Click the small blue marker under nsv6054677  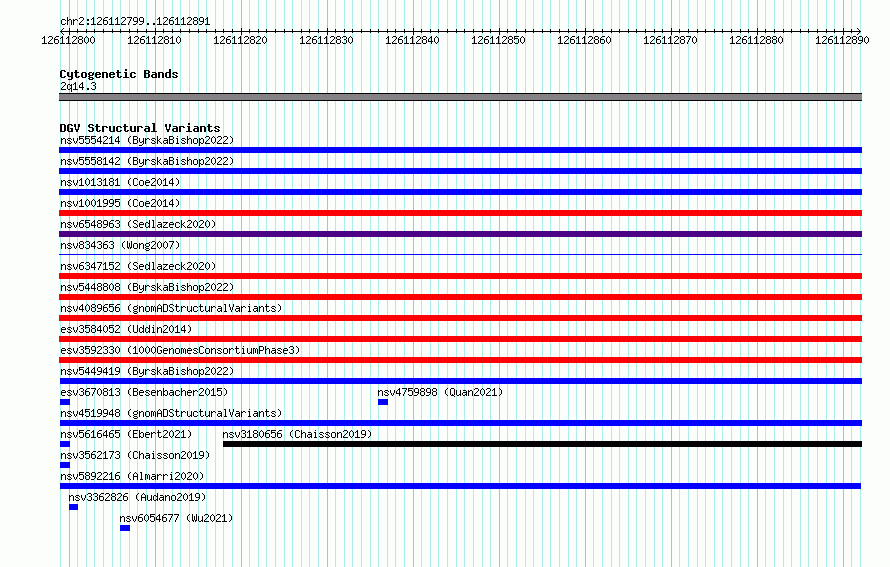click(x=125, y=528)
